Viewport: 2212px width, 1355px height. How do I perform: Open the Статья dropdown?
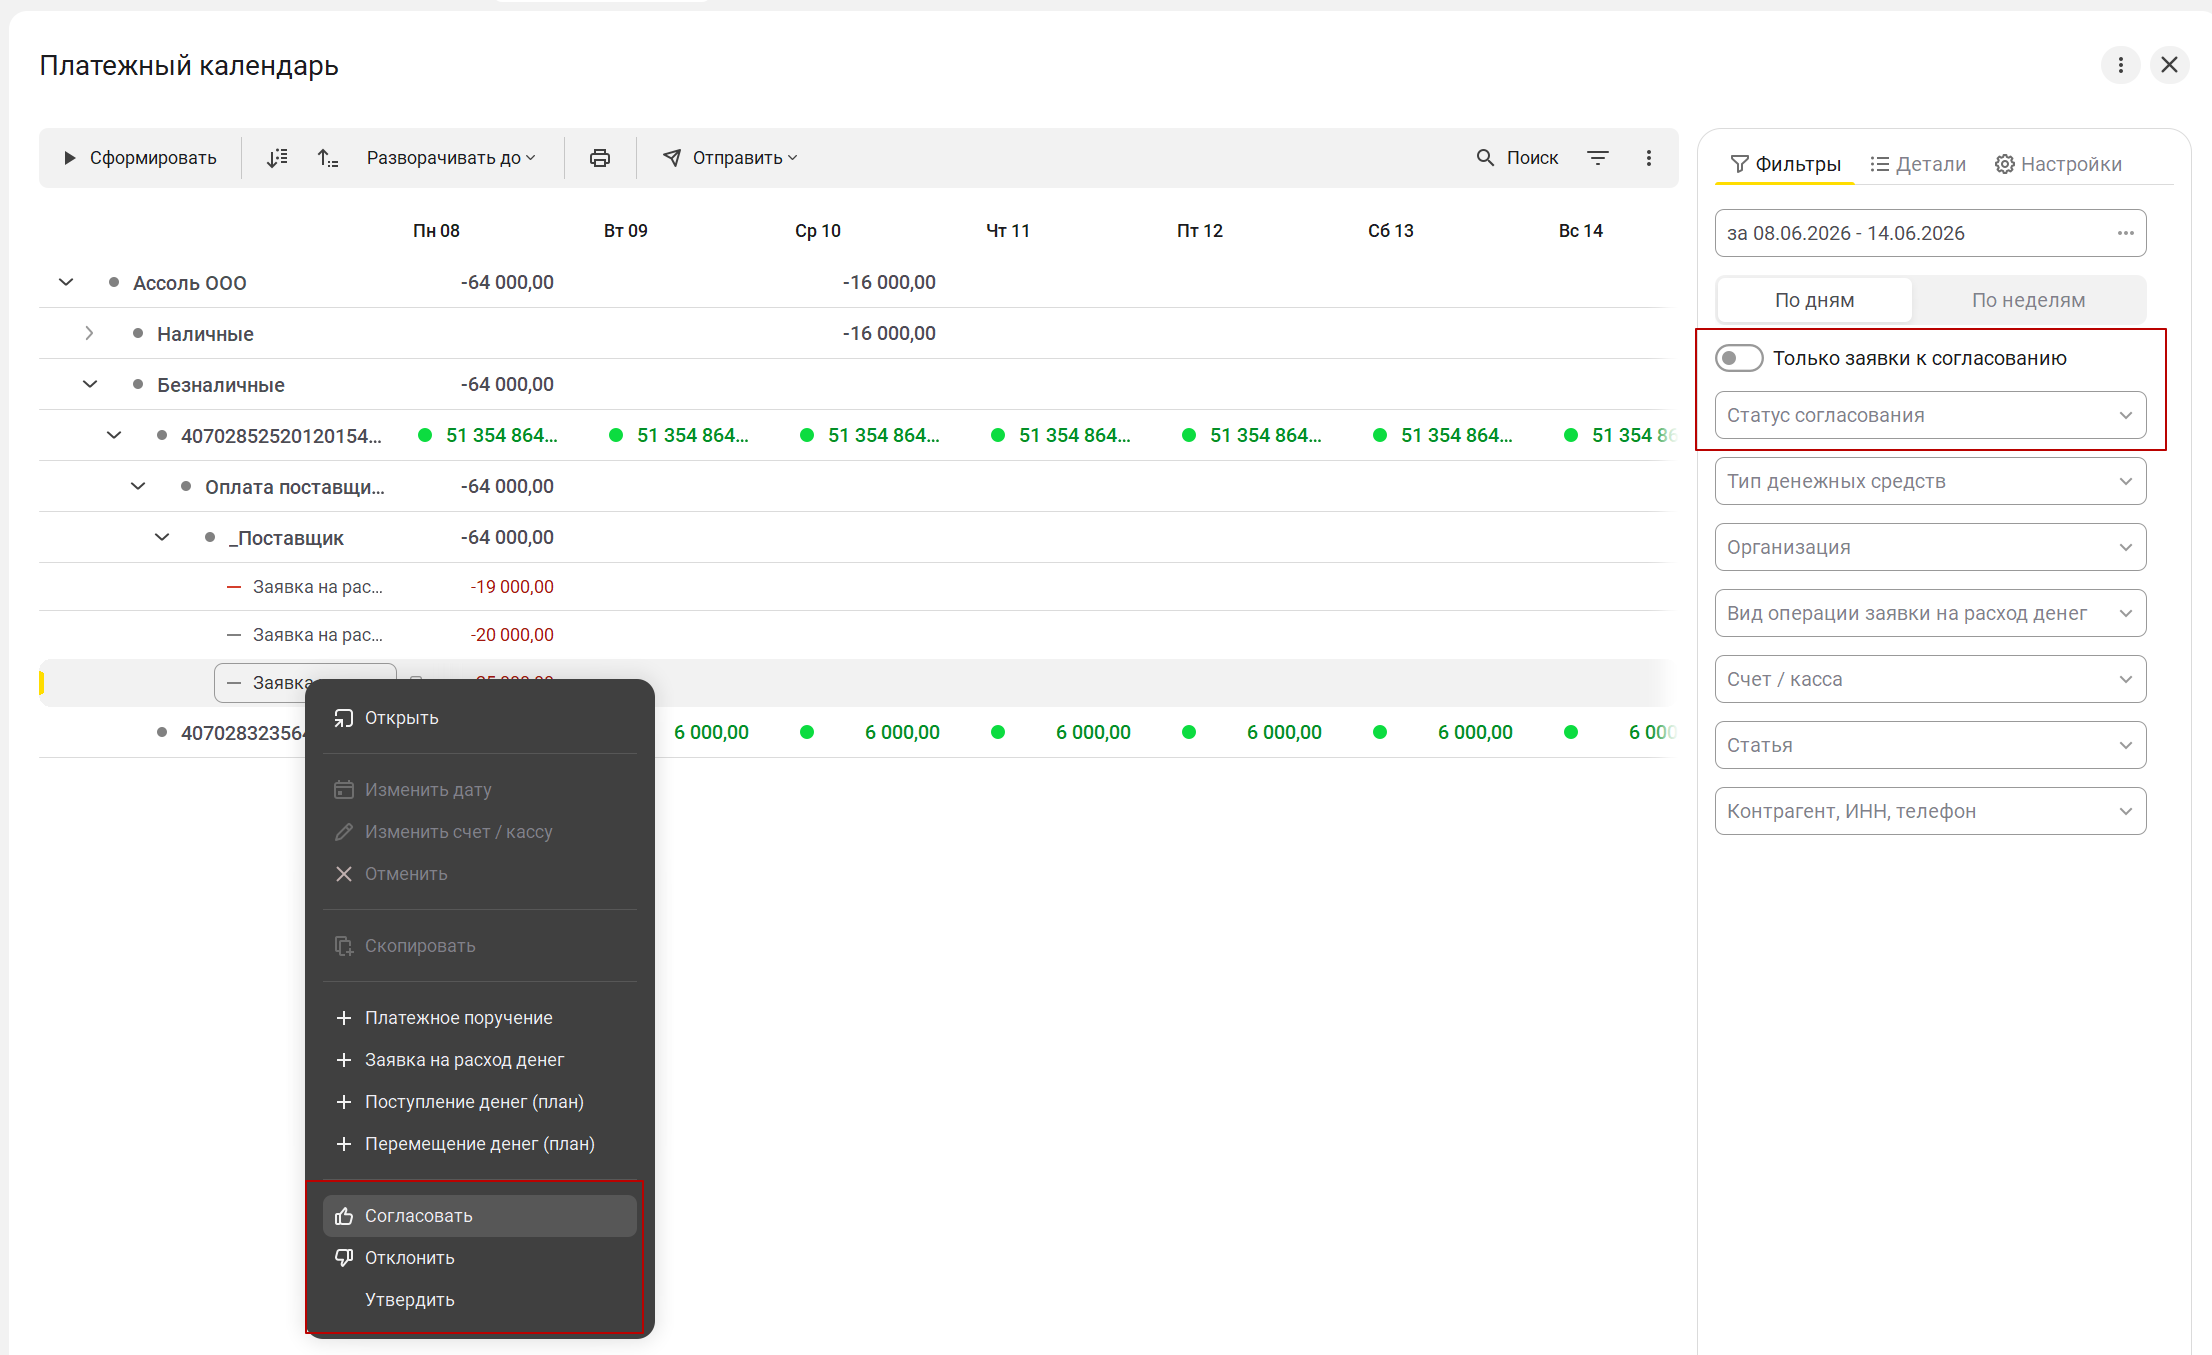point(1930,745)
